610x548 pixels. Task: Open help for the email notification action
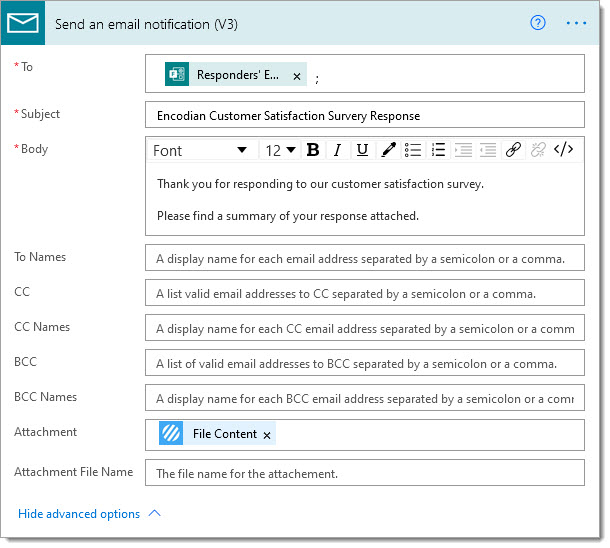[538, 23]
